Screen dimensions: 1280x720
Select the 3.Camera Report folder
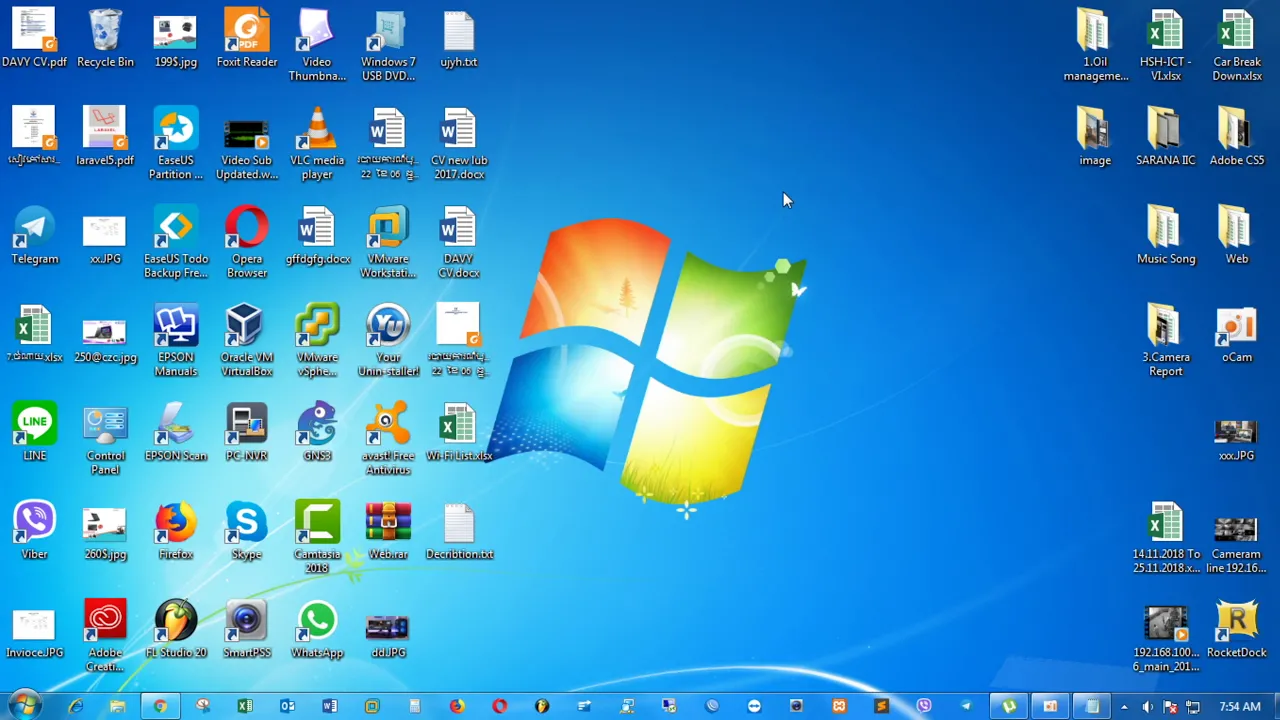tap(1166, 340)
